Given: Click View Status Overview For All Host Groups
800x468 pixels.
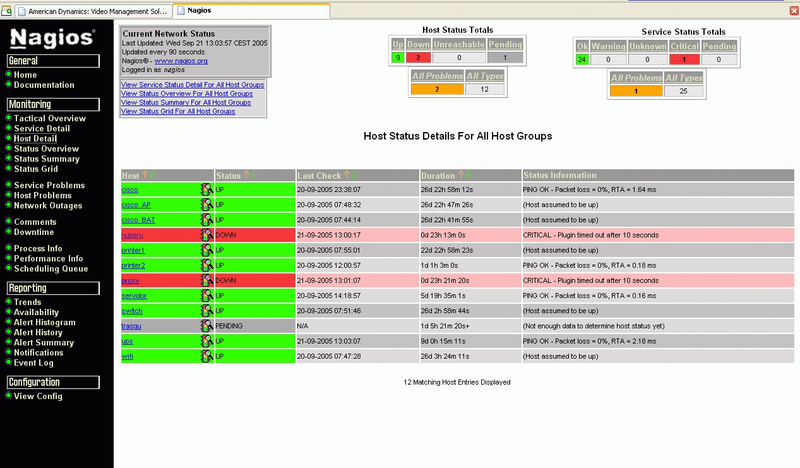Looking at the screenshot, I should pos(187,94).
